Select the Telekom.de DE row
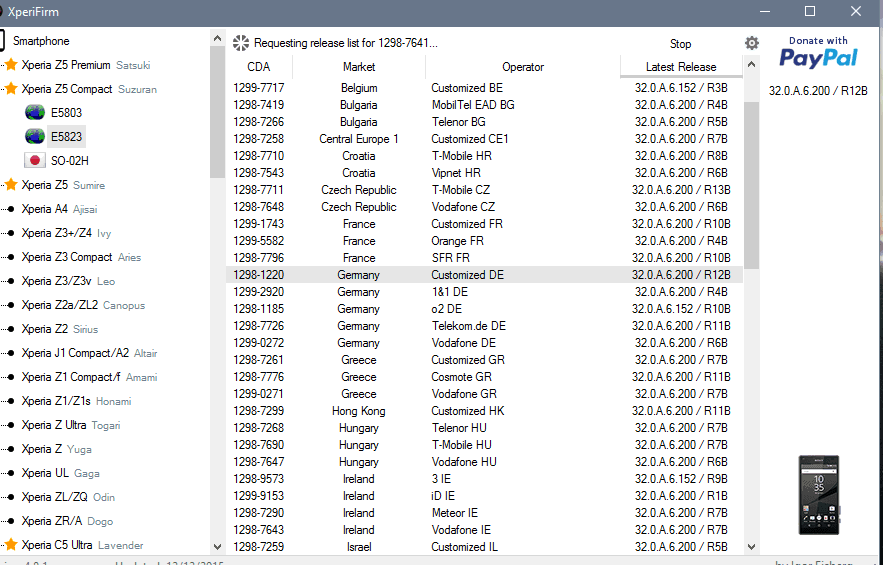This screenshot has width=883, height=565. click(484, 326)
